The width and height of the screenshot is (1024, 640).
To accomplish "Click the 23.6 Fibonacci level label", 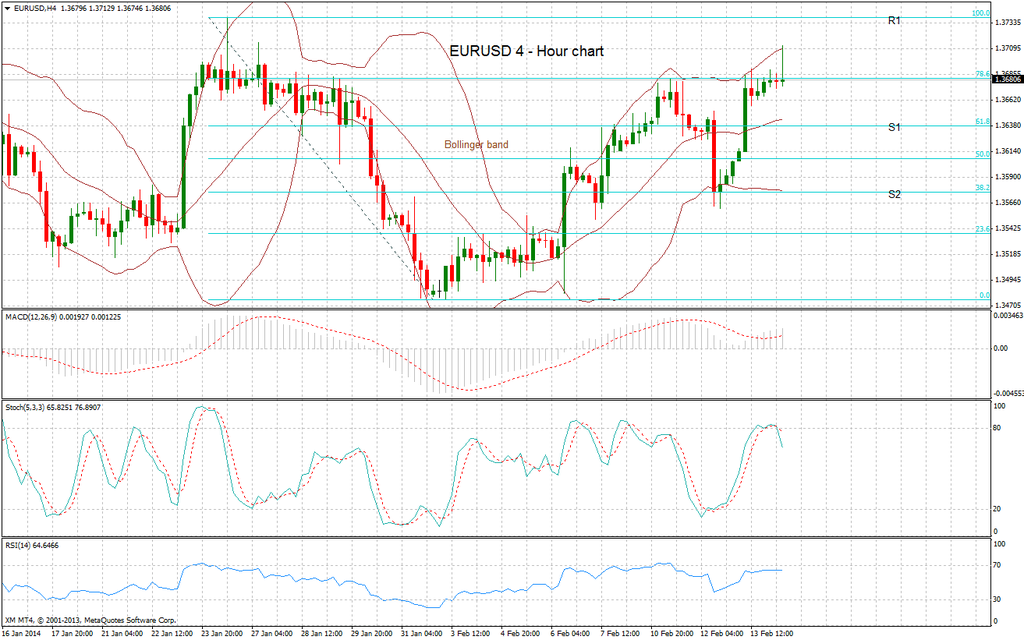I will click(981, 229).
